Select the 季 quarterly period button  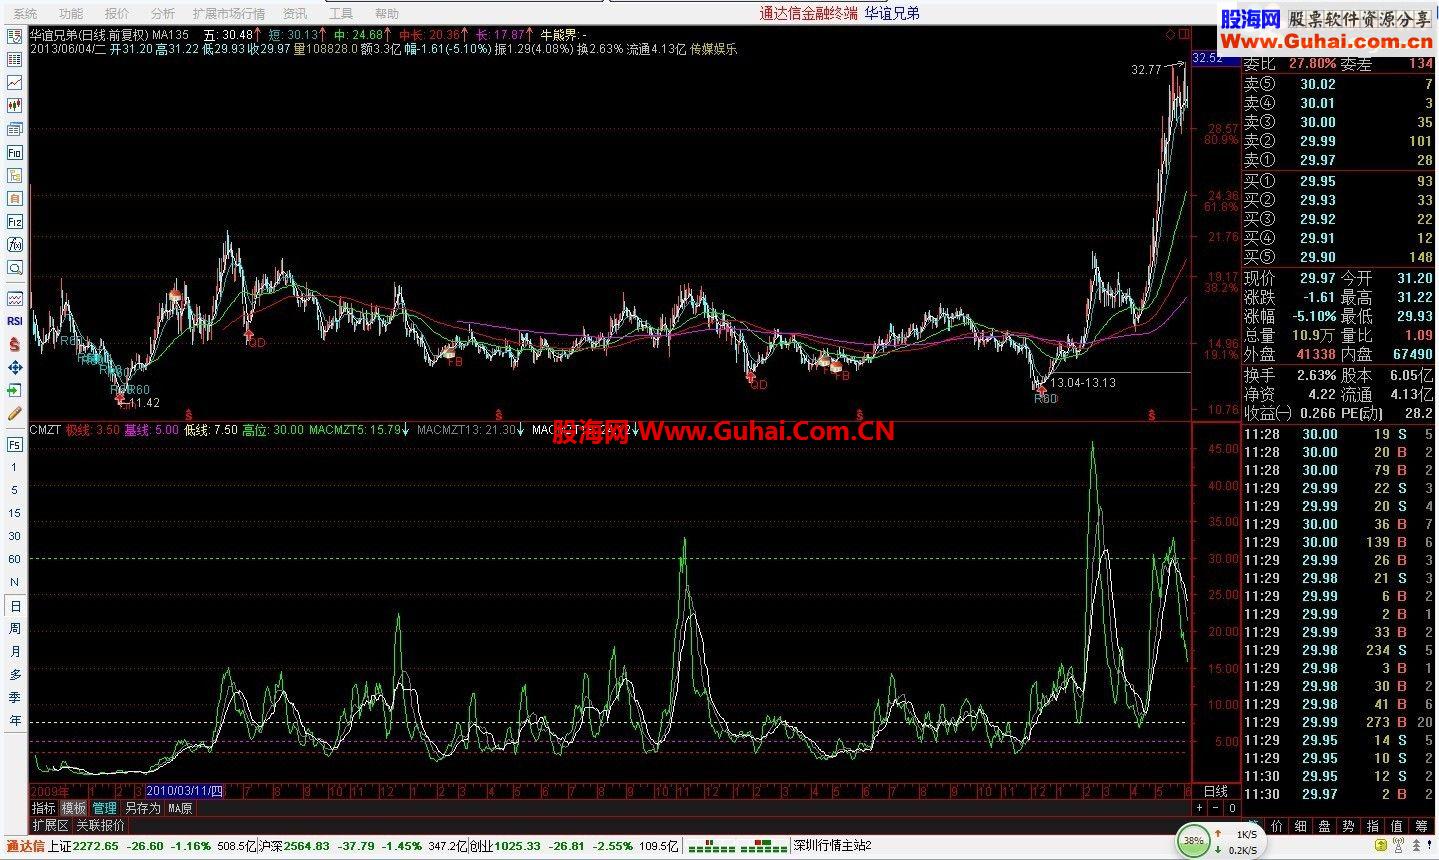pos(15,697)
